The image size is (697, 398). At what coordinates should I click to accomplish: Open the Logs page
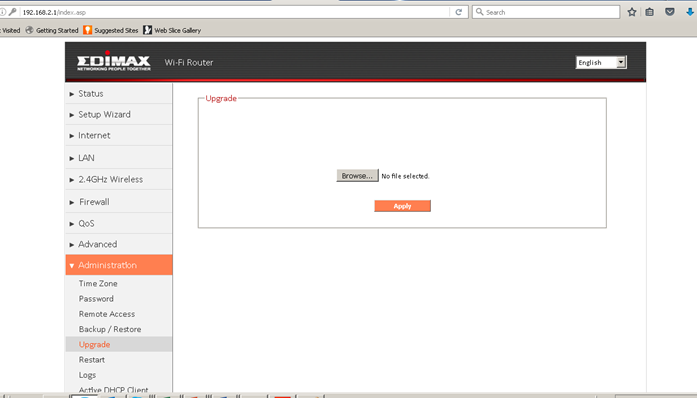(87, 375)
